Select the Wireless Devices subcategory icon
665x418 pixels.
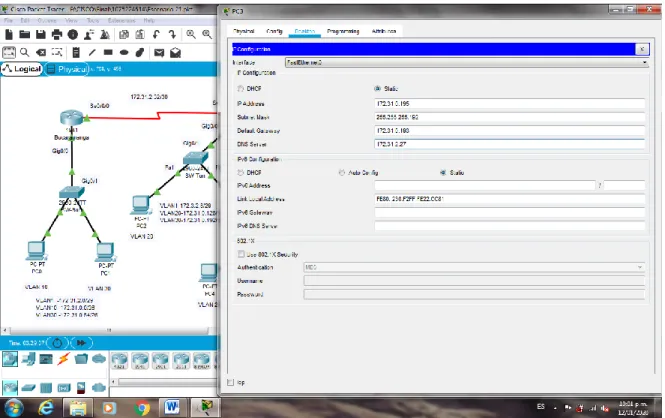(64, 387)
